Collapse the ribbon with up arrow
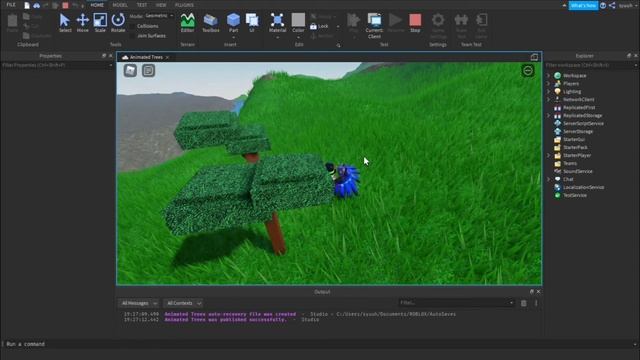Image resolution: width=640 pixels, height=360 pixels. click(564, 5)
